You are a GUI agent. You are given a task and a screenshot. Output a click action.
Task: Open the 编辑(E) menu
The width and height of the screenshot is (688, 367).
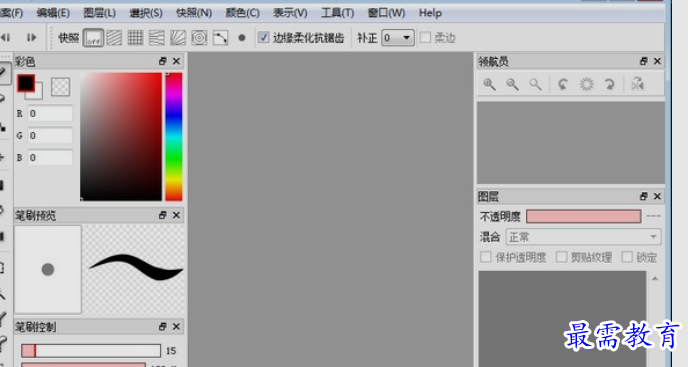53,13
